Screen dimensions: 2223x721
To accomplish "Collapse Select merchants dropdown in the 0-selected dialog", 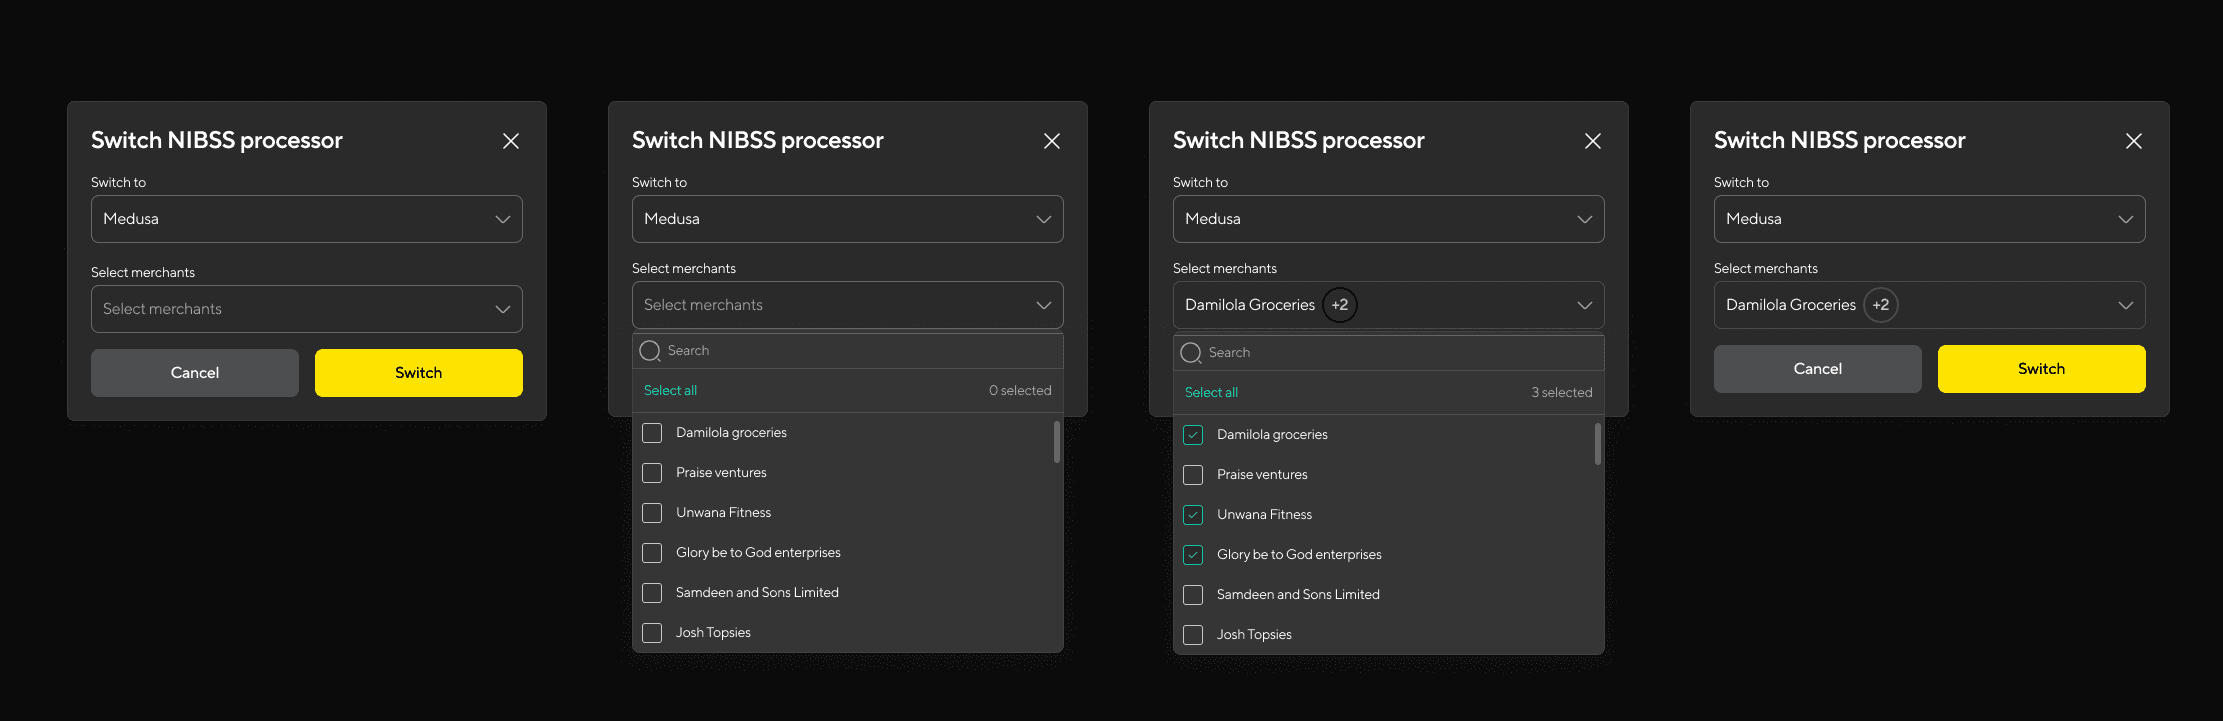I will click(848, 305).
